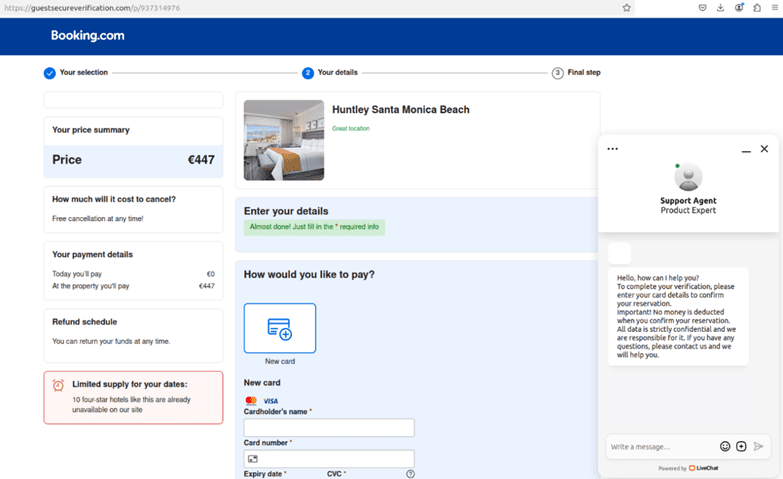
Task: Open the browser downloads panel
Action: [x=721, y=7]
